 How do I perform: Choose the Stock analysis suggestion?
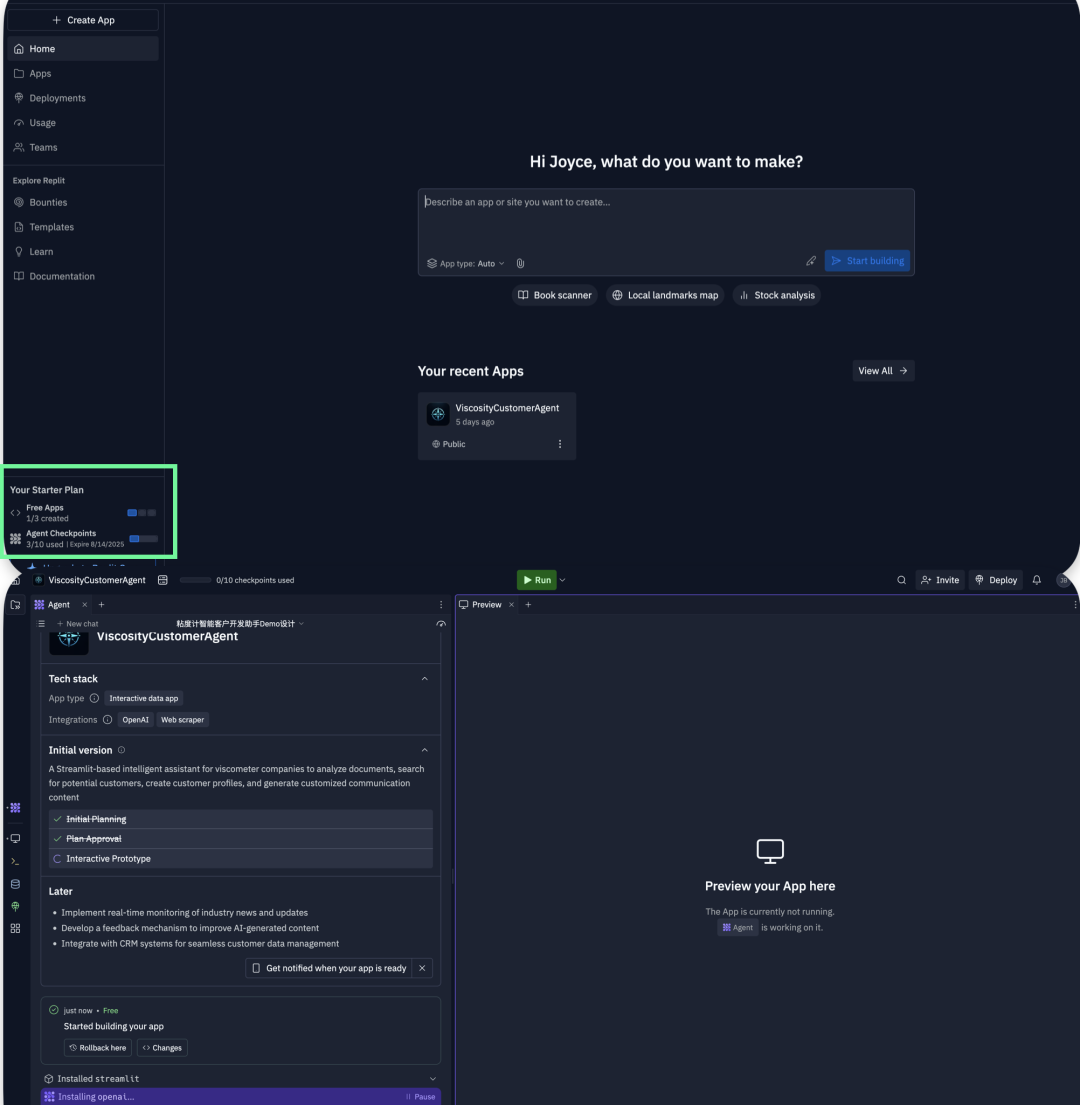coord(776,295)
